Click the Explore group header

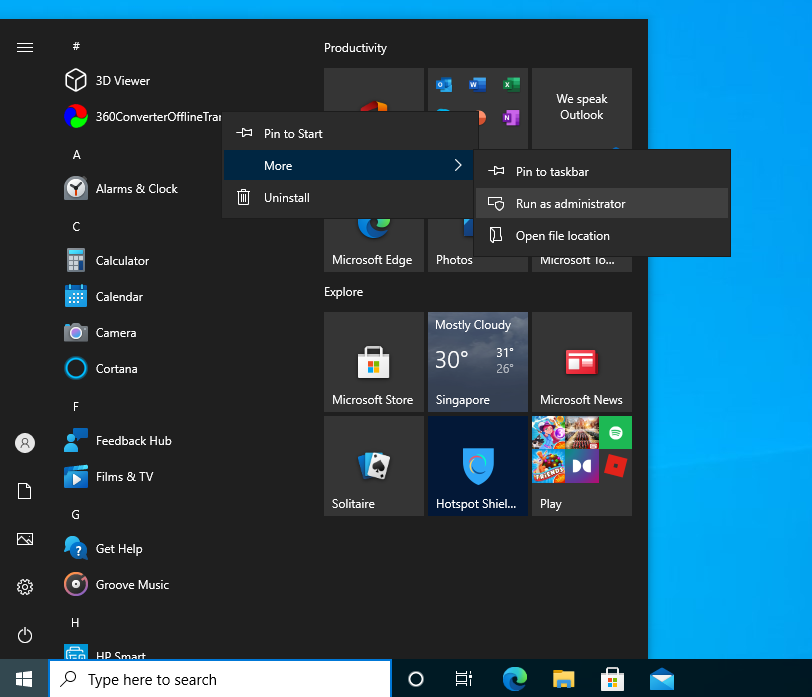[343, 292]
